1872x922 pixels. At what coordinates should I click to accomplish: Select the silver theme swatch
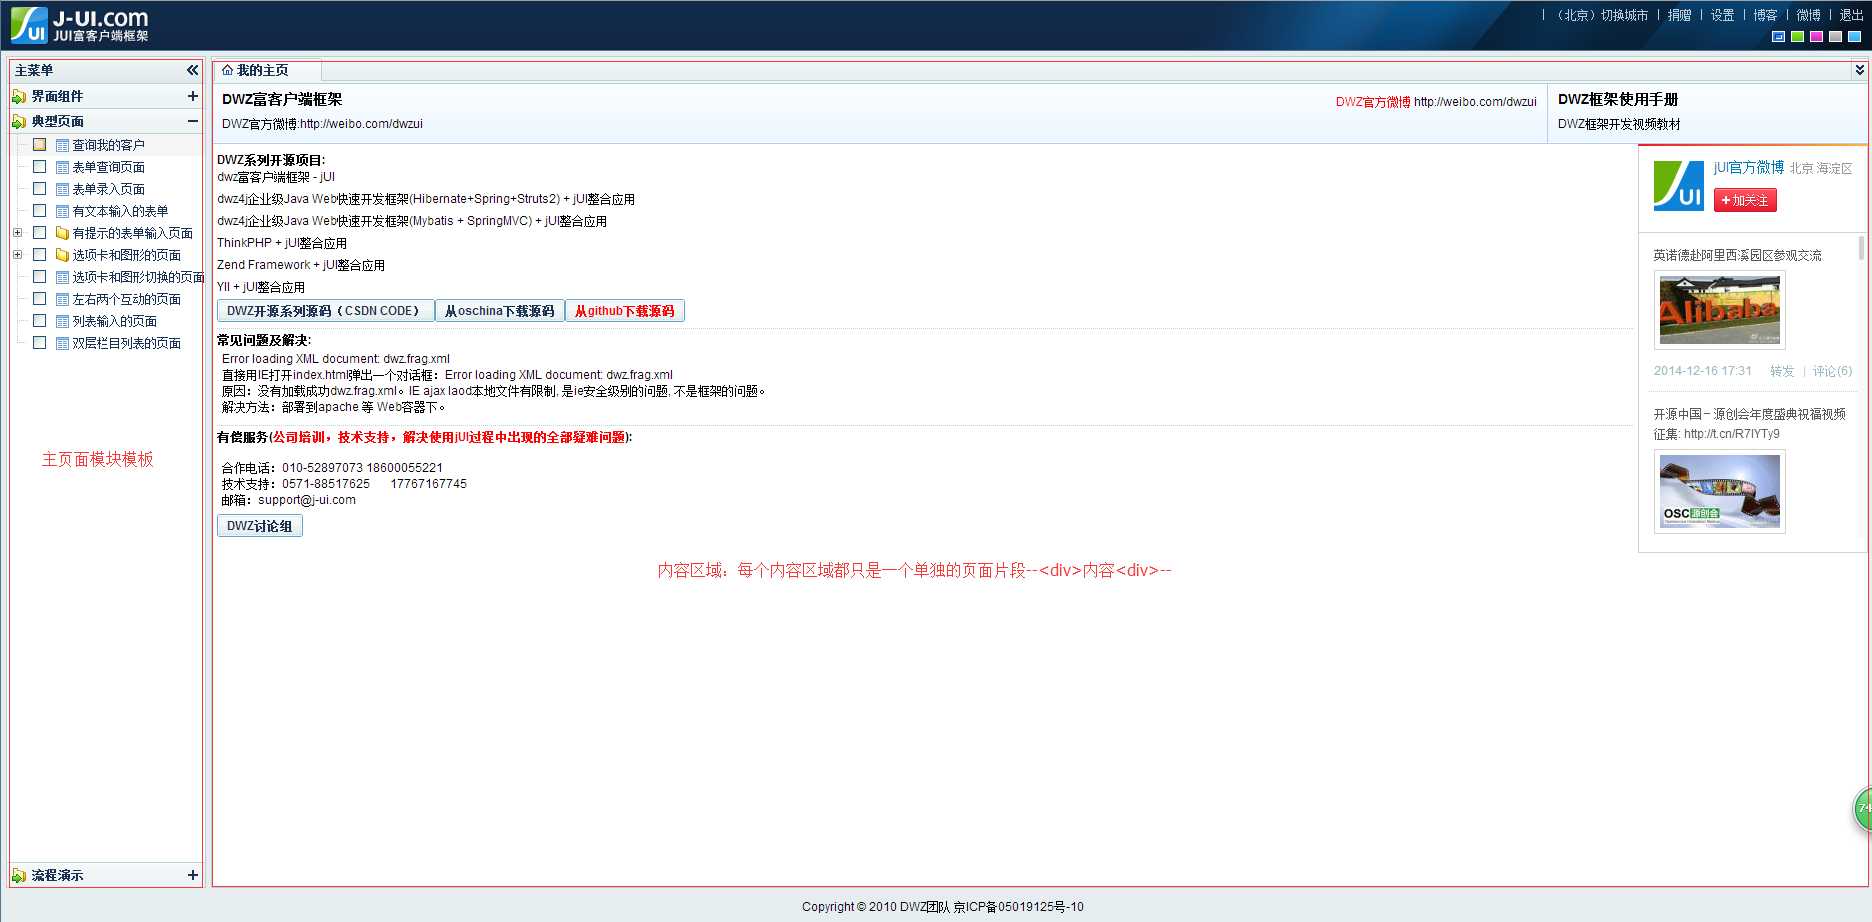pos(1835,37)
